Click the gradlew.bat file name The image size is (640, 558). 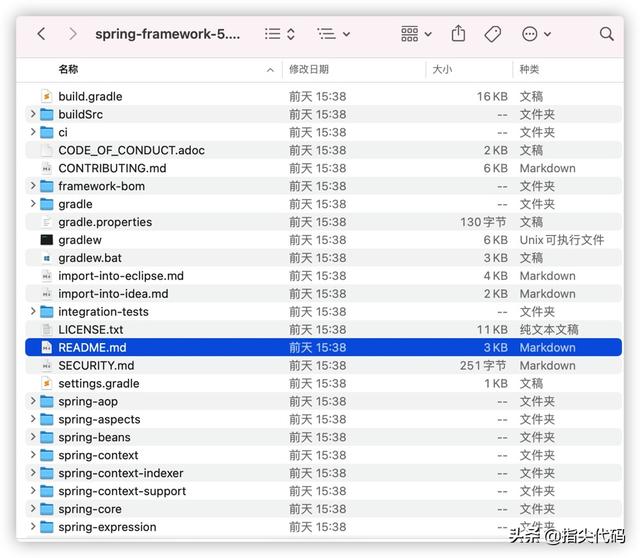click(x=90, y=258)
